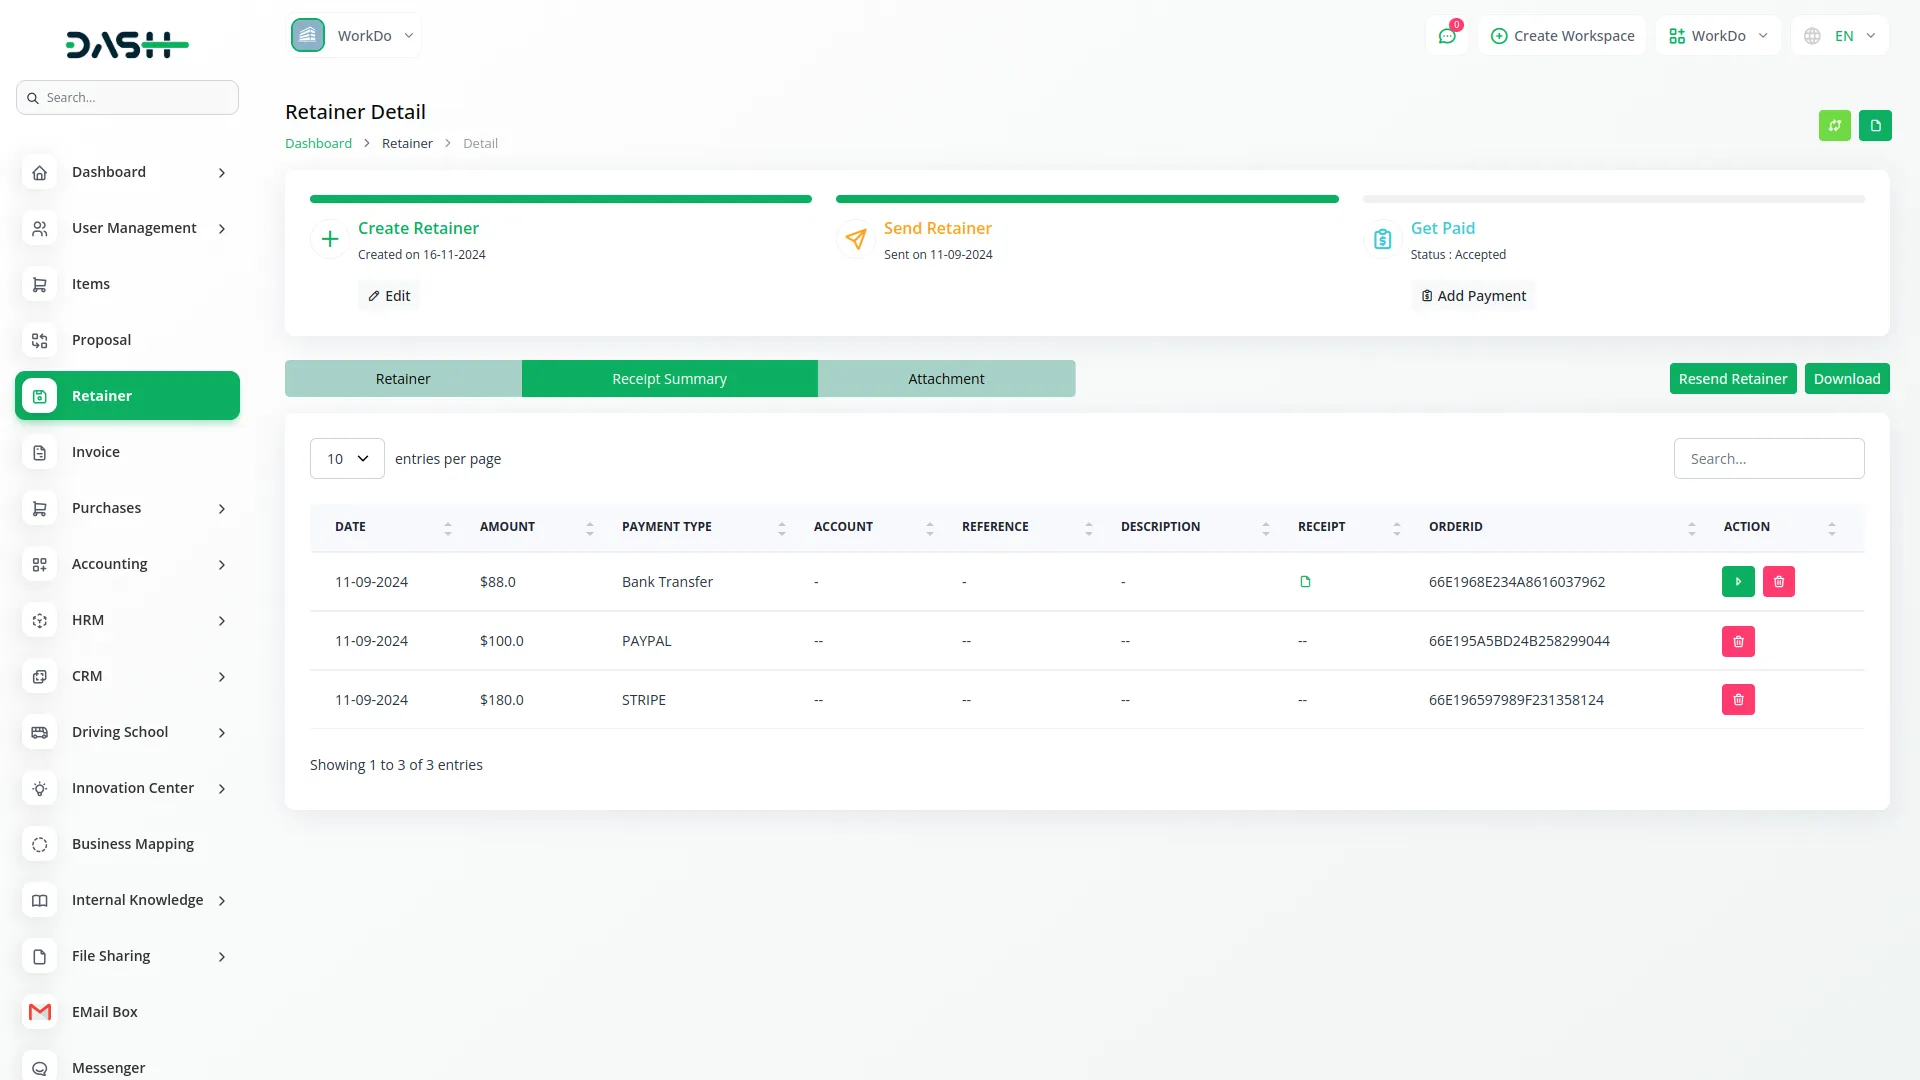The image size is (1920, 1080).
Task: Click the chat messages icon in header
Action: point(1446,36)
